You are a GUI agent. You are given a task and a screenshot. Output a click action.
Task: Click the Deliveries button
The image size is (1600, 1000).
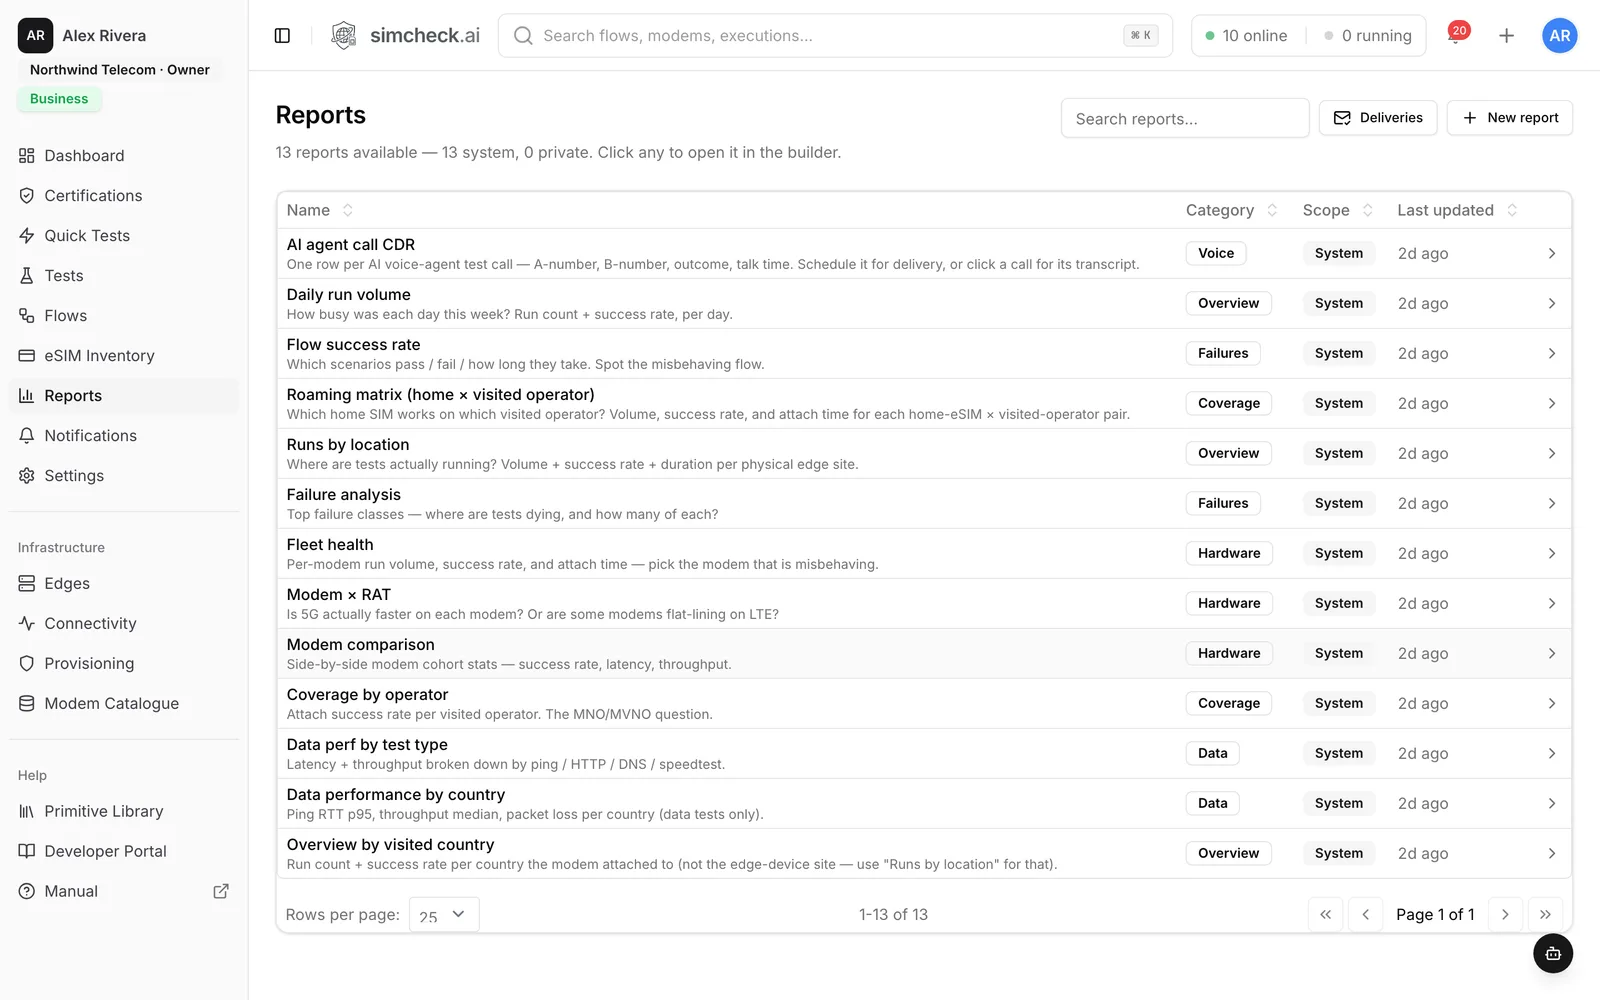coord(1378,118)
